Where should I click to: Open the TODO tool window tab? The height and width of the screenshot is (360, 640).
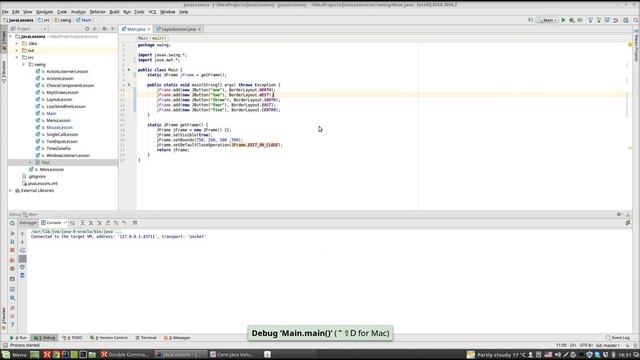click(73, 338)
